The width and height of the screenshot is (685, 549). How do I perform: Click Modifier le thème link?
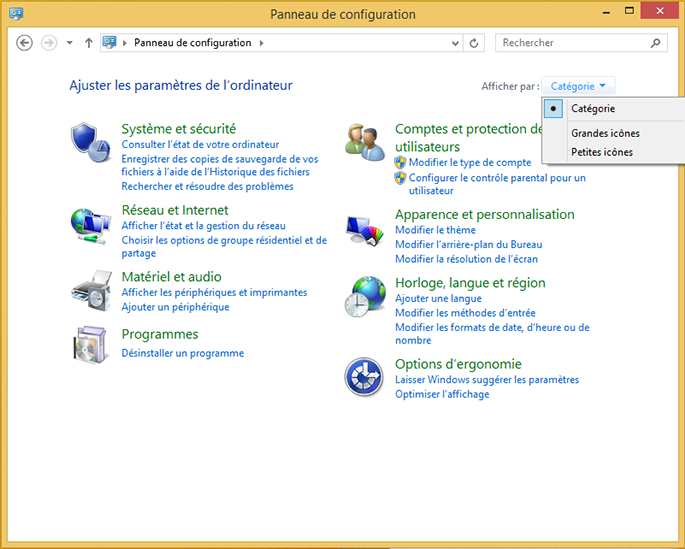click(436, 230)
